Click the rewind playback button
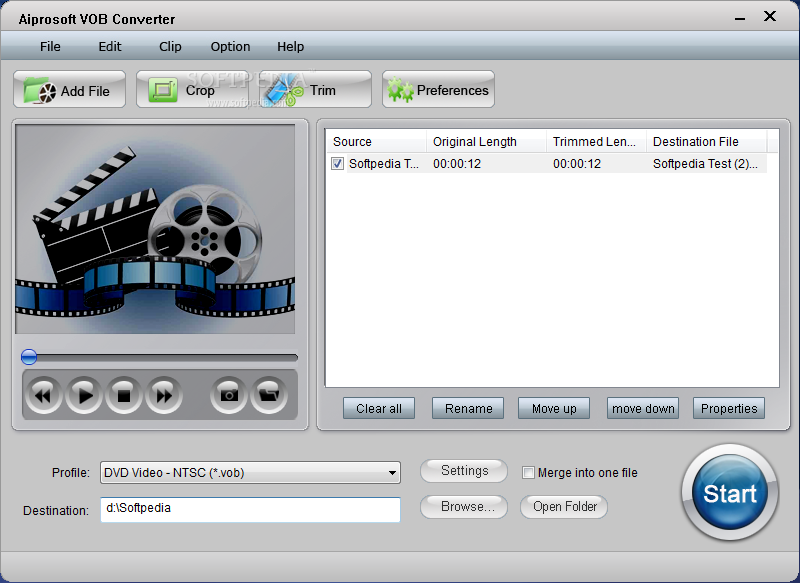Image resolution: width=800 pixels, height=583 pixels. 43,395
